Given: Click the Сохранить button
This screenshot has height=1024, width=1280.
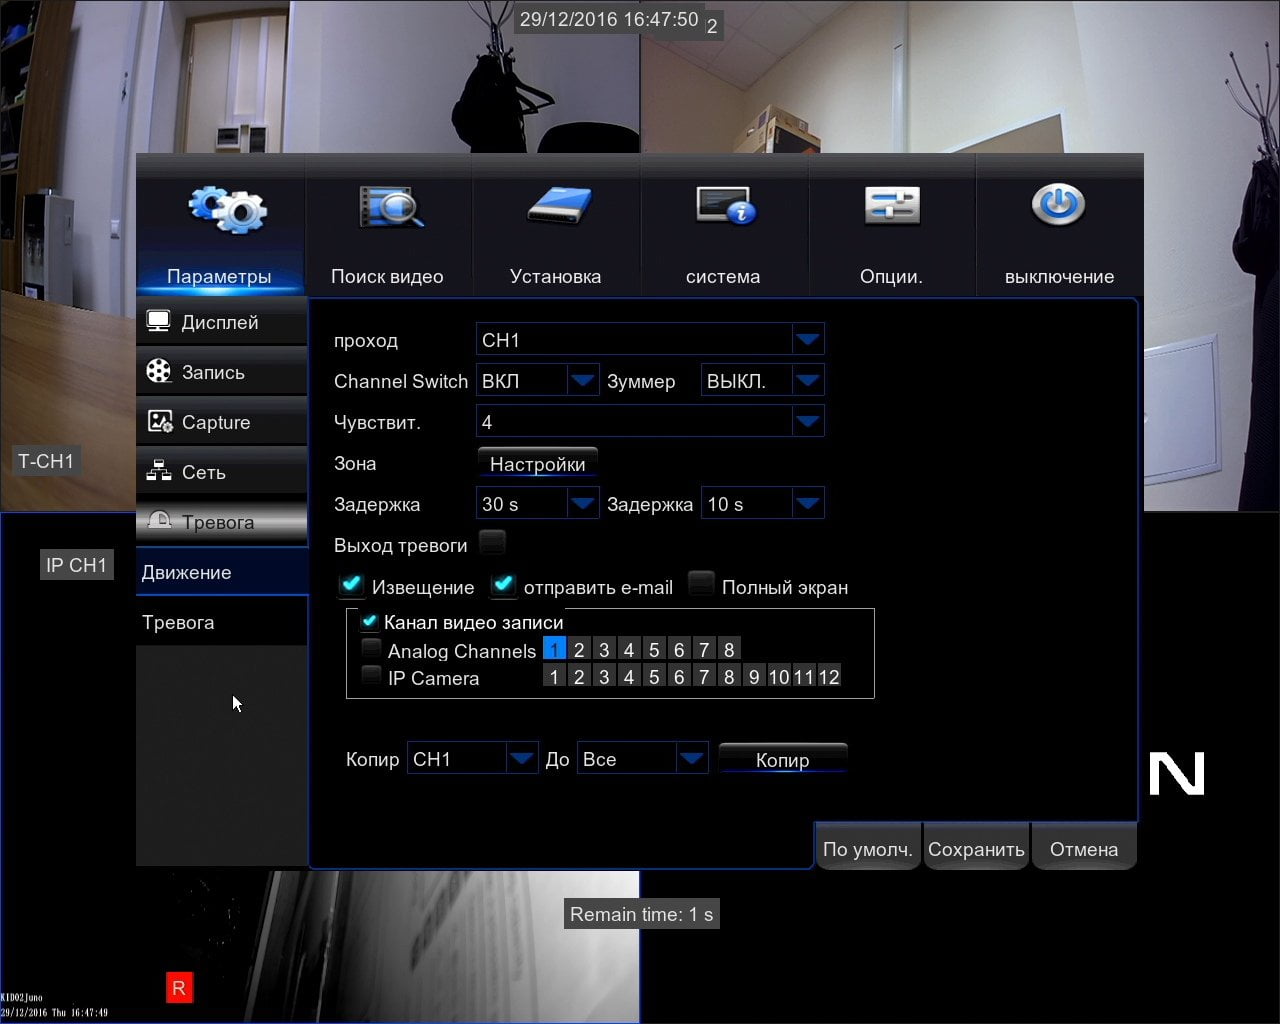Looking at the screenshot, I should tap(976, 849).
